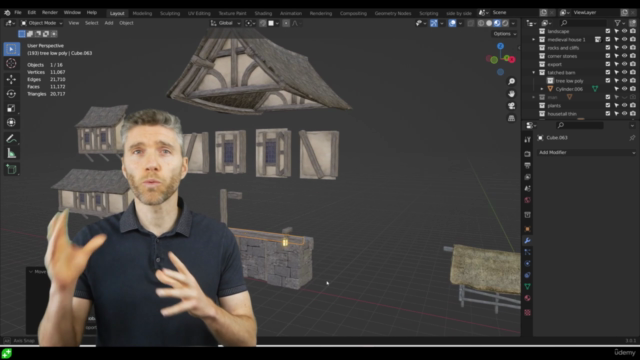
Task: Expand the Cylinder.006 object
Action: (x=542, y=89)
